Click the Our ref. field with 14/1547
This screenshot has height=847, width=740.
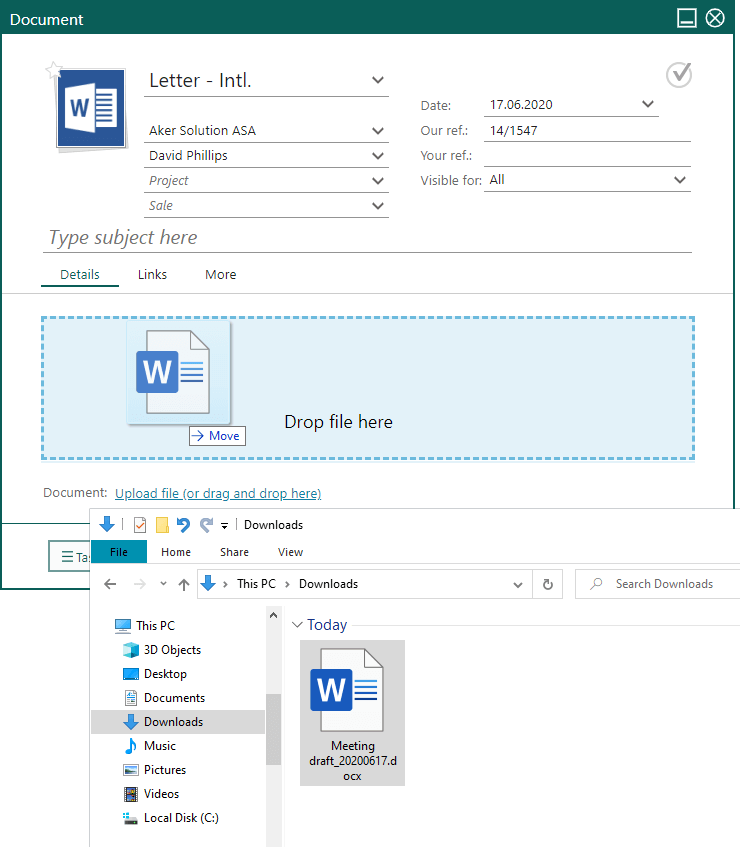[x=587, y=131]
